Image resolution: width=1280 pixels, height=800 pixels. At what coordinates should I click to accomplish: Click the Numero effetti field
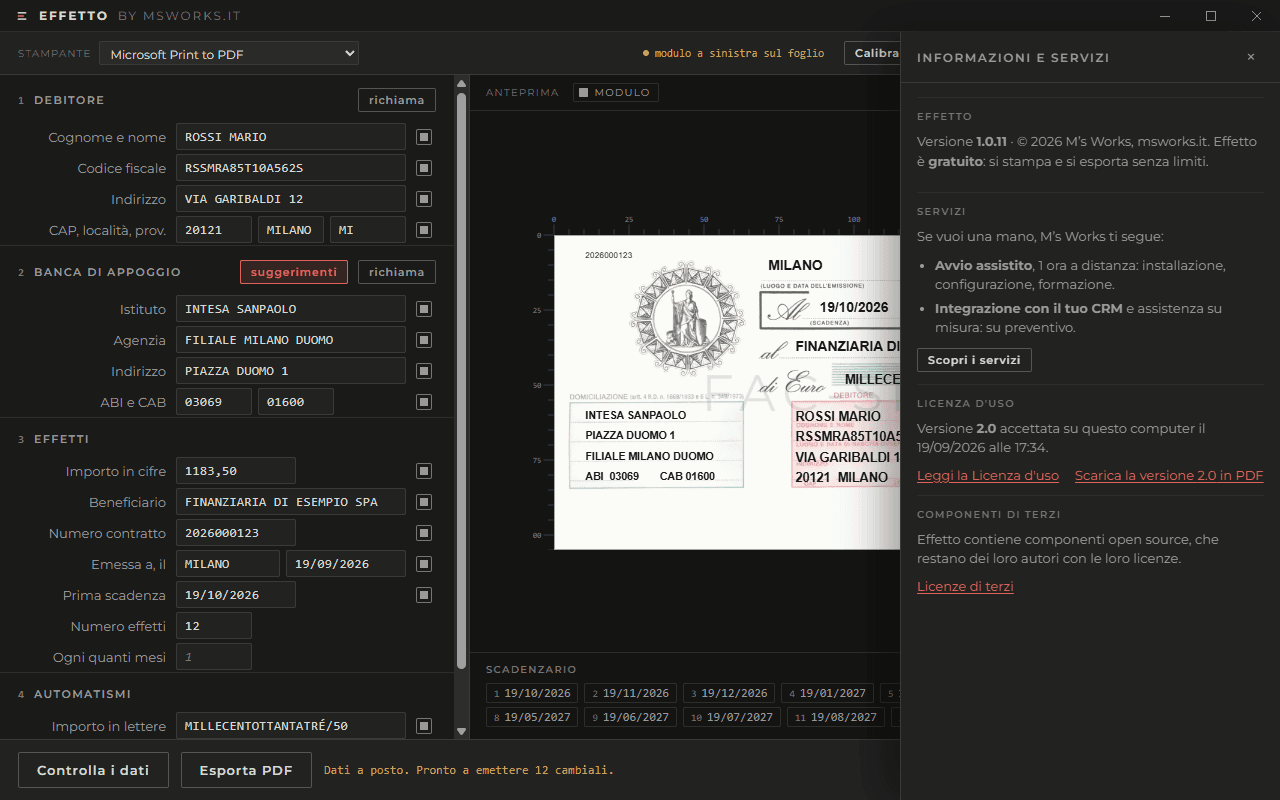tap(214, 626)
